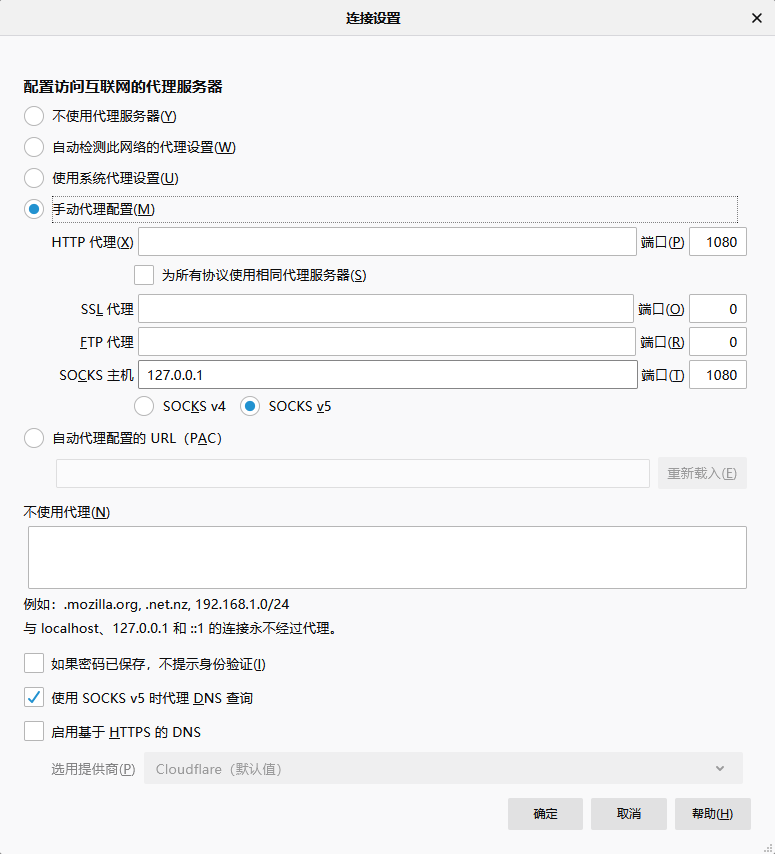This screenshot has height=854, width=775.
Task: Click the SOCKS port field
Action: pyautogui.click(x=717, y=375)
